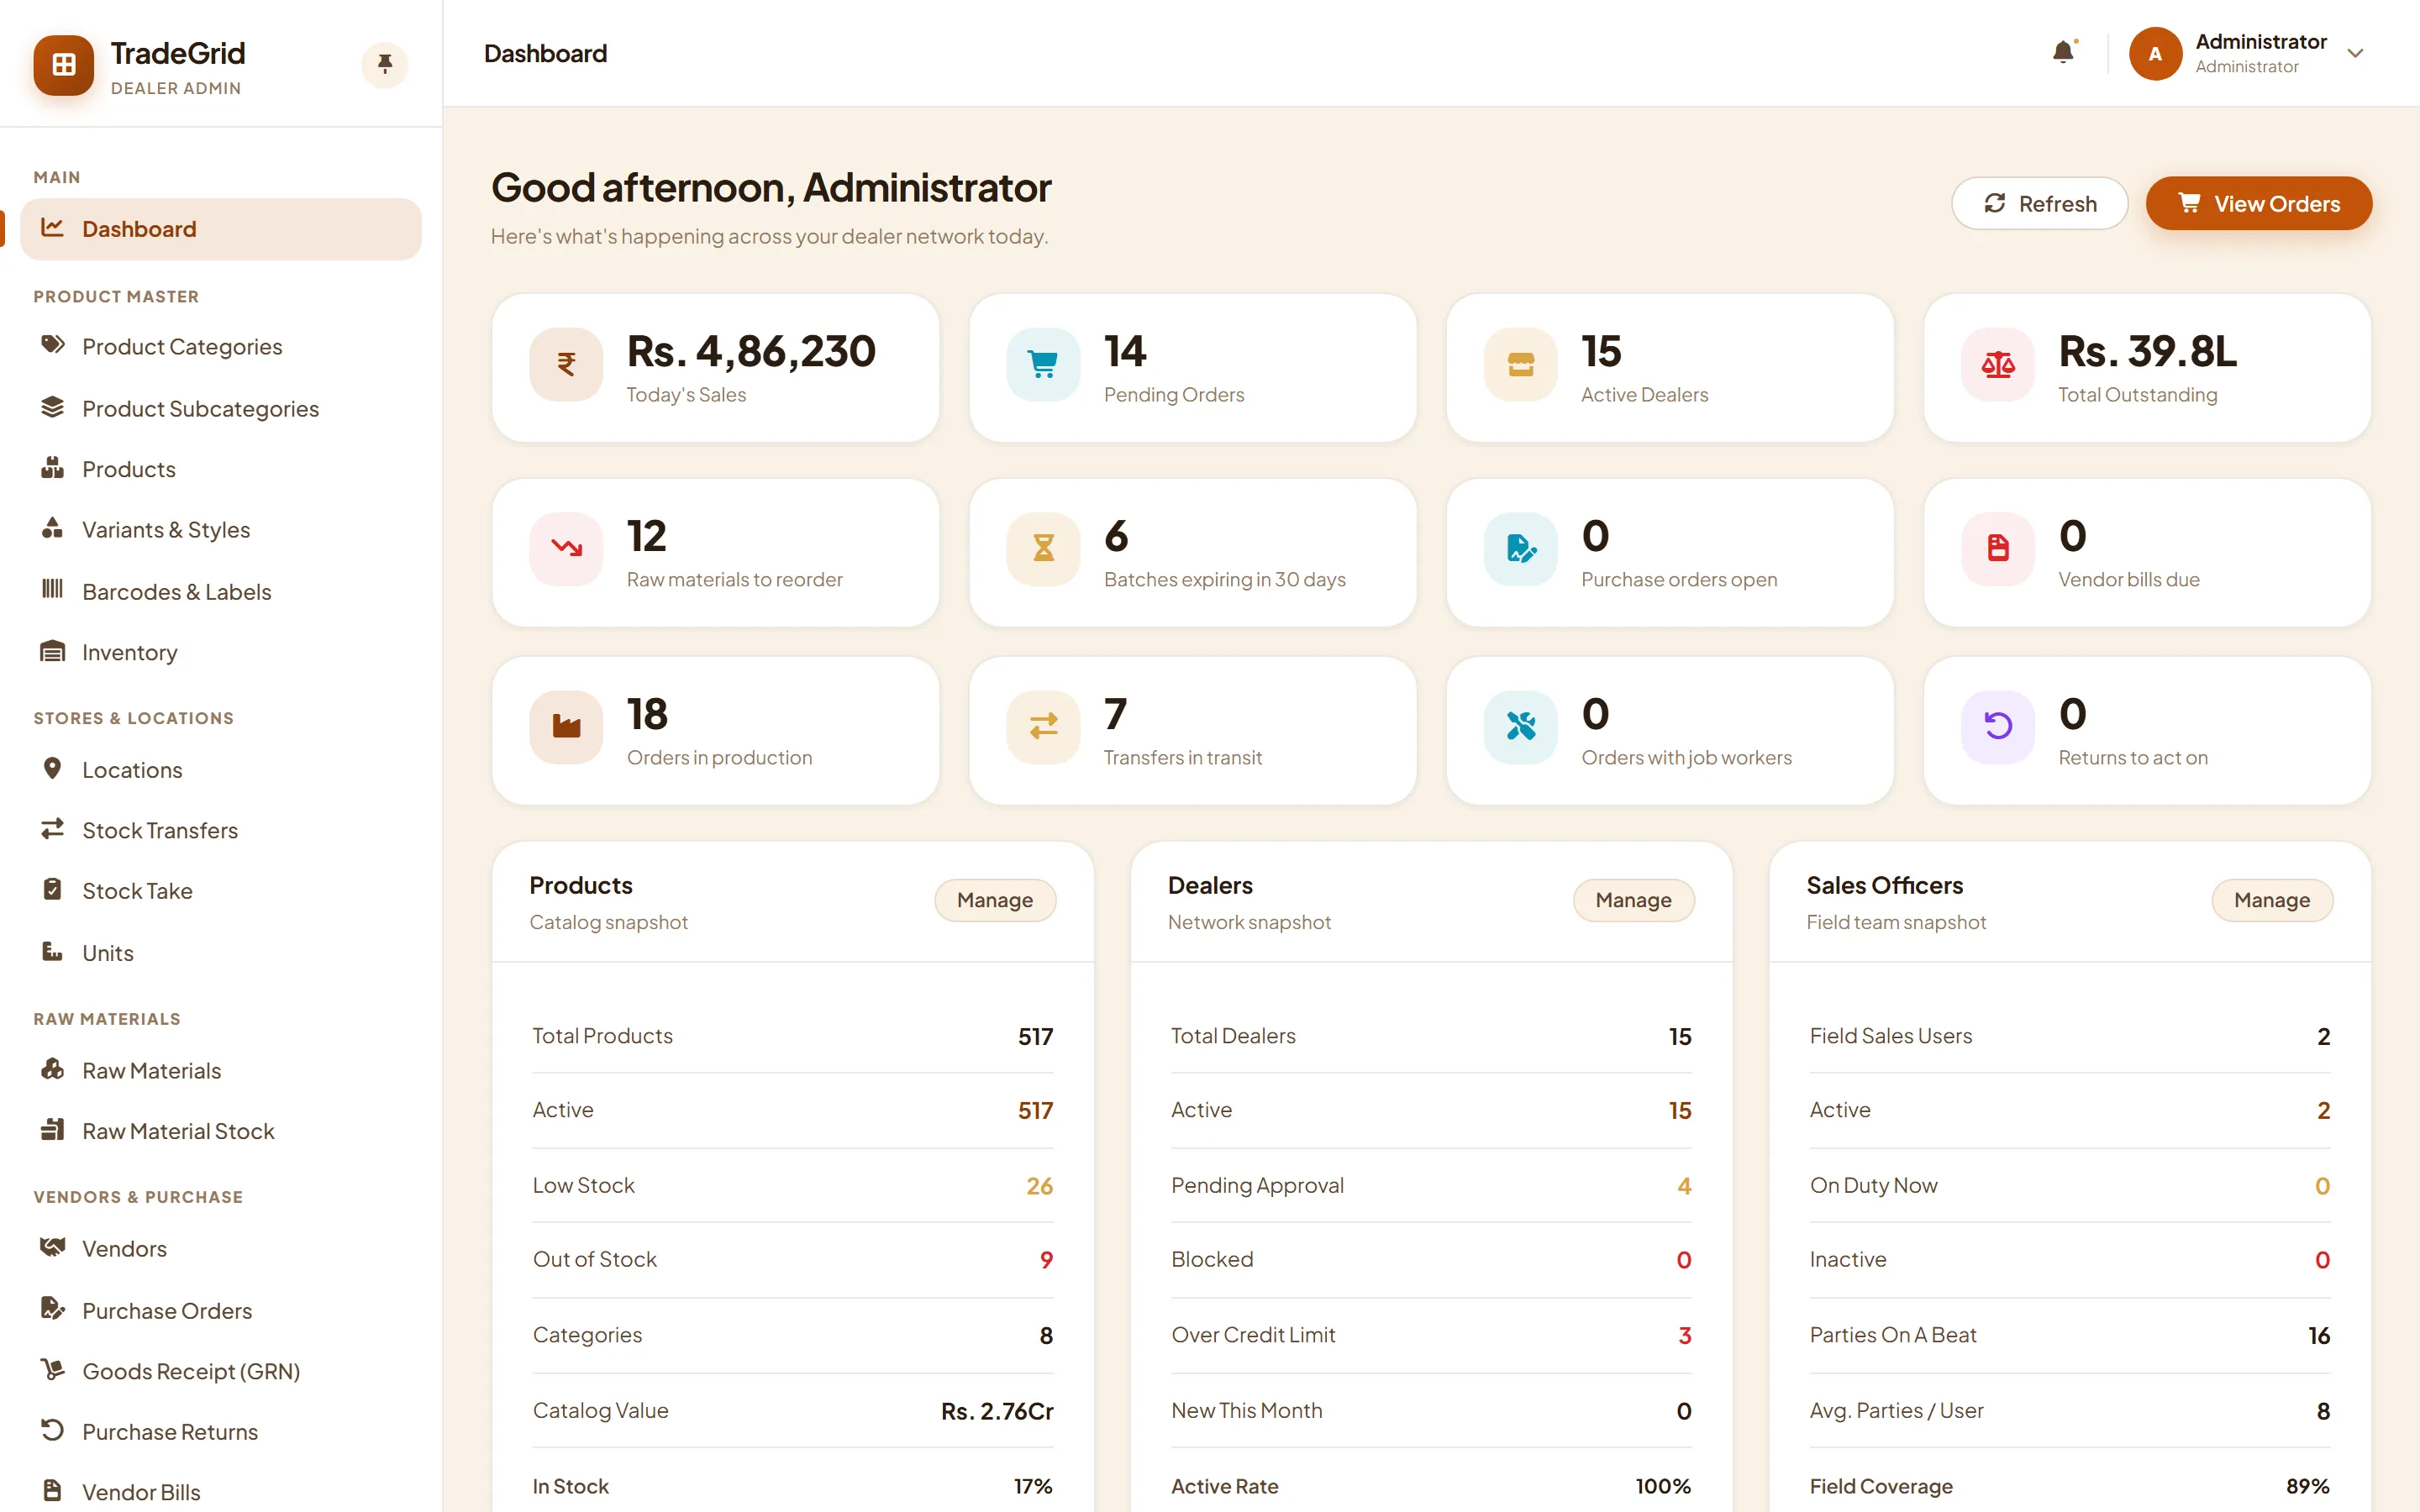This screenshot has width=2420, height=1512.
Task: Open View Orders
Action: click(x=2258, y=203)
